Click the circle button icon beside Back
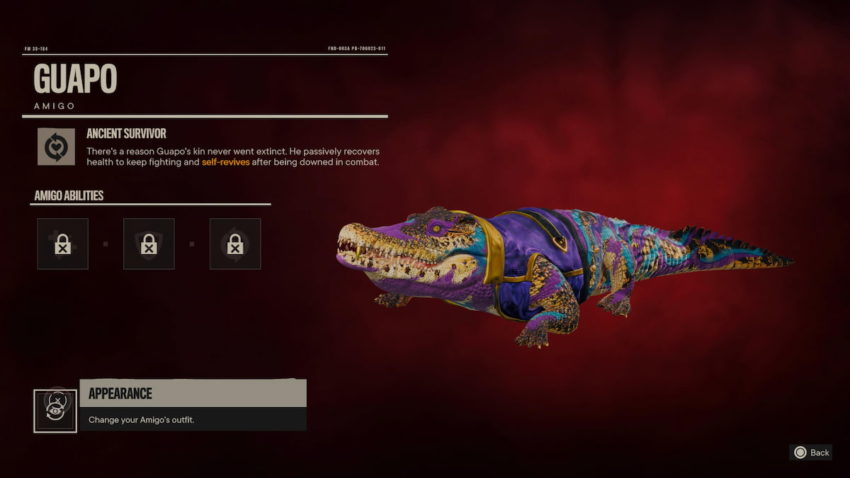Viewport: 850px width, 478px height. [x=800, y=453]
